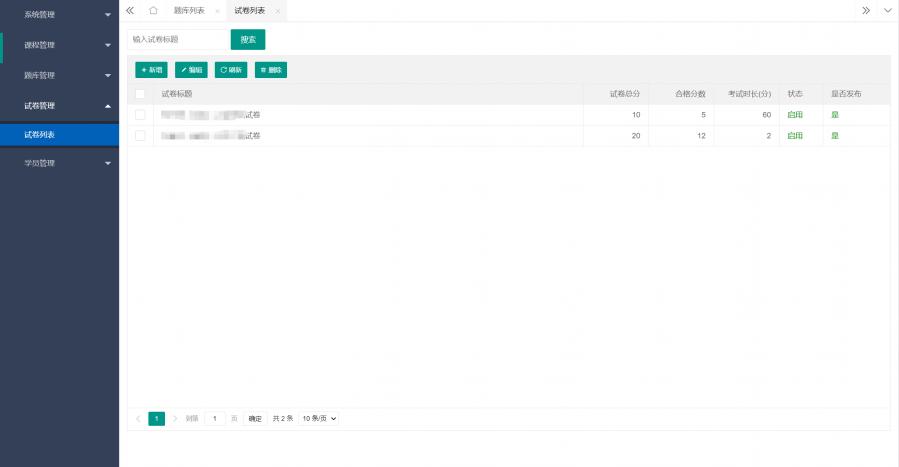Expand the 系统管理 sidebar menu
The image size is (899, 467).
point(59,15)
